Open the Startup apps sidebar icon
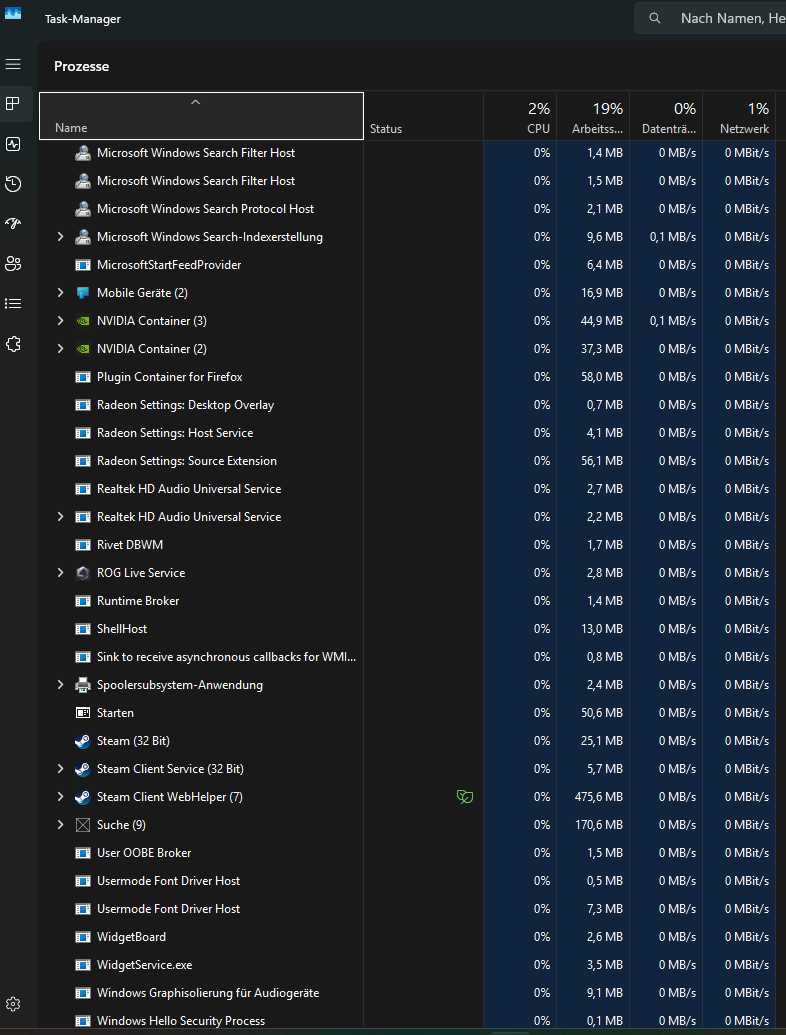The height and width of the screenshot is (1035, 786). [13, 224]
